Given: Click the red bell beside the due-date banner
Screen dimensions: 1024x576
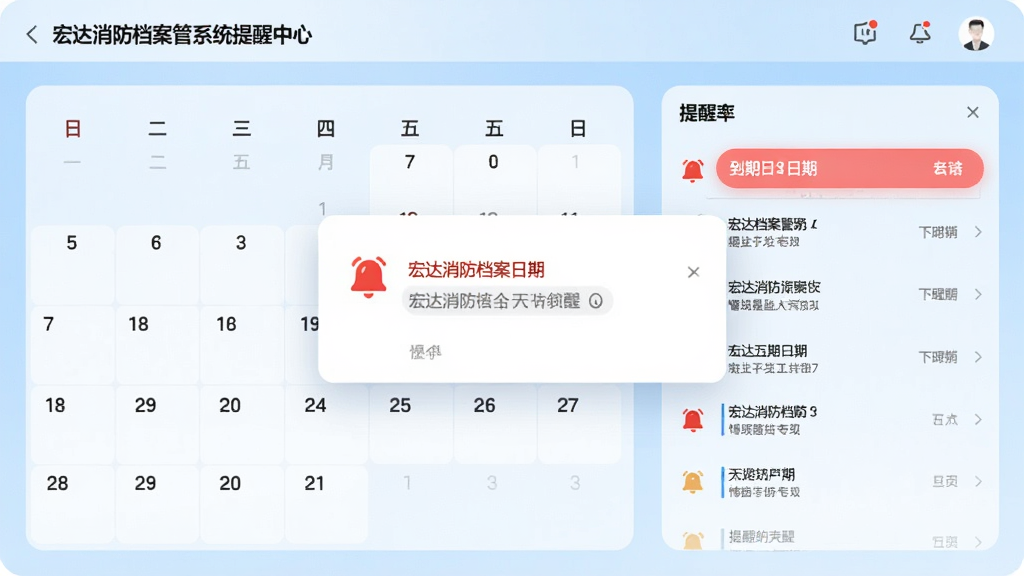Looking at the screenshot, I should (692, 170).
